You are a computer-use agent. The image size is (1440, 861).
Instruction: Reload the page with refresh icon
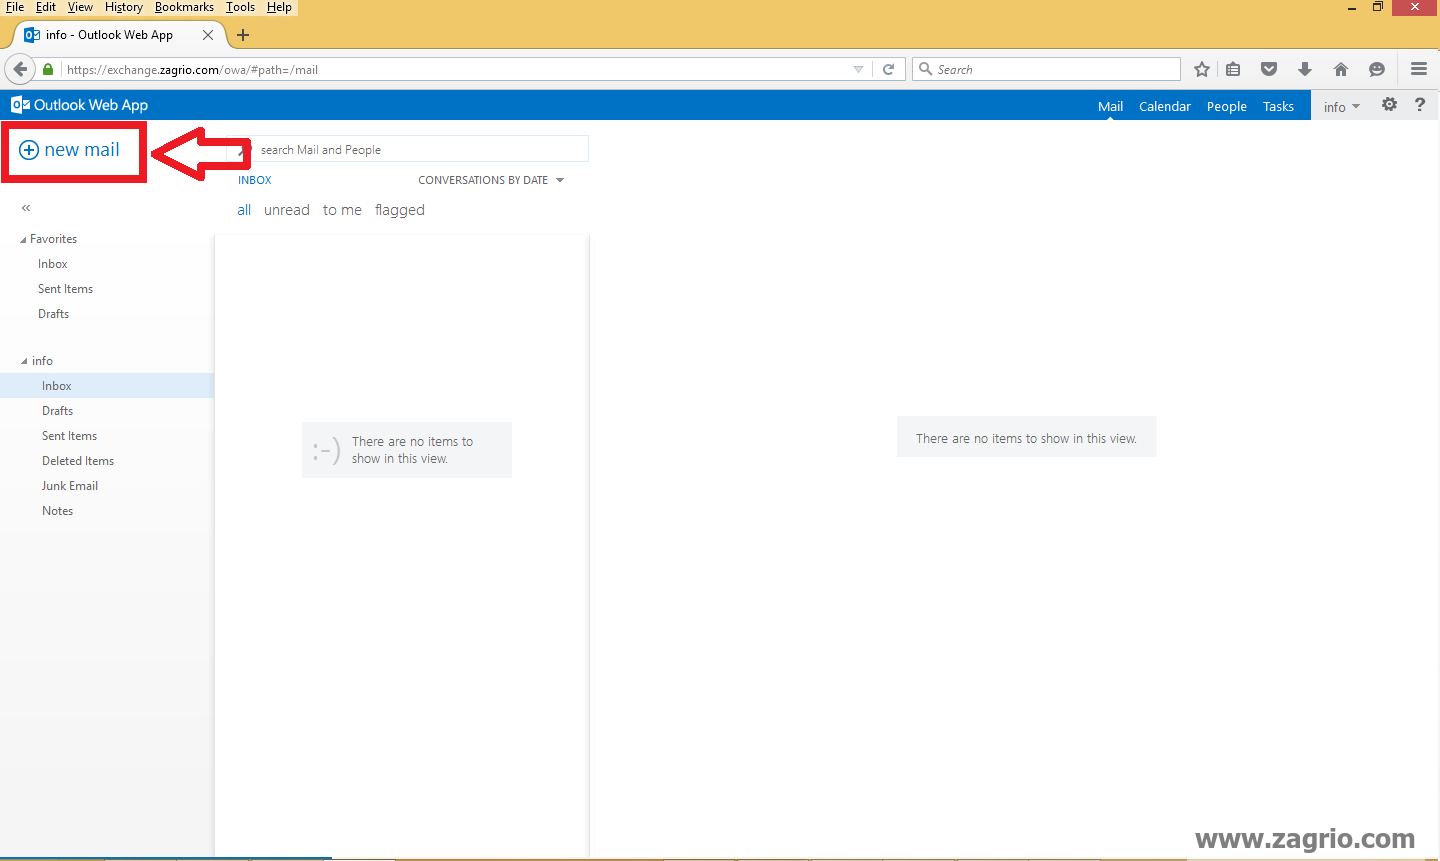[888, 69]
